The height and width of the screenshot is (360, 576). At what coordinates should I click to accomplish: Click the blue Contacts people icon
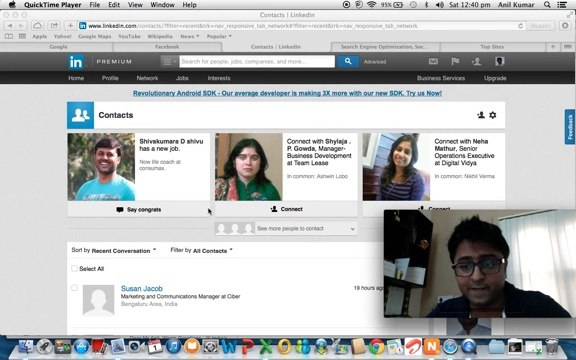point(80,115)
